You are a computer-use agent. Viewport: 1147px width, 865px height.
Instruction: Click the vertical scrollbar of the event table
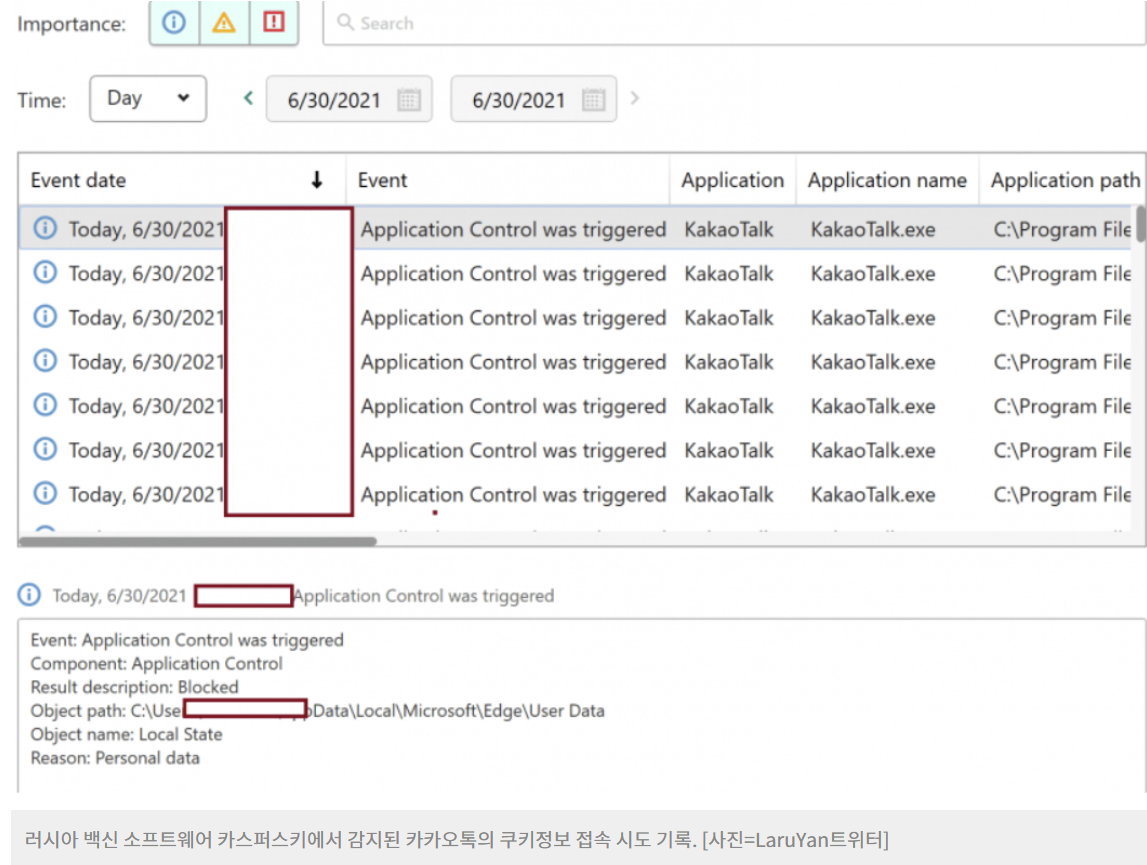pyautogui.click(x=1140, y=224)
